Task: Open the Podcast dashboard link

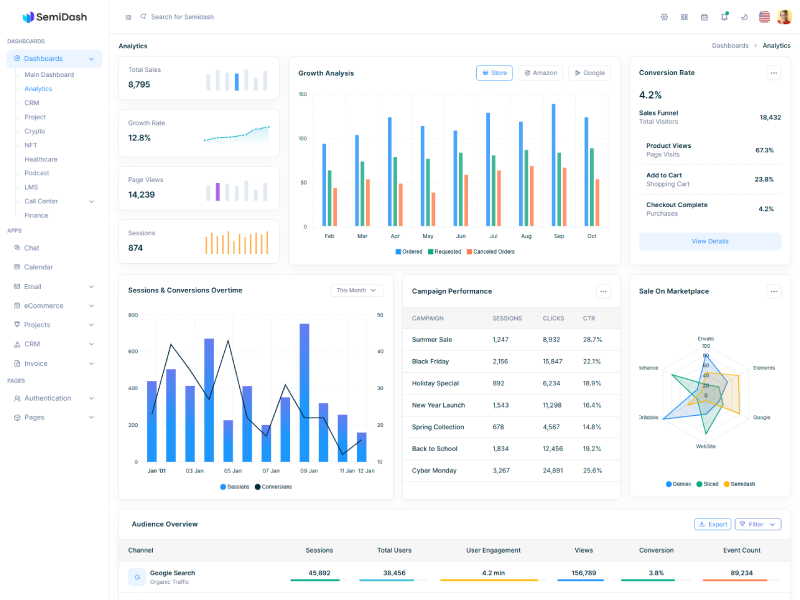Action: (x=37, y=173)
